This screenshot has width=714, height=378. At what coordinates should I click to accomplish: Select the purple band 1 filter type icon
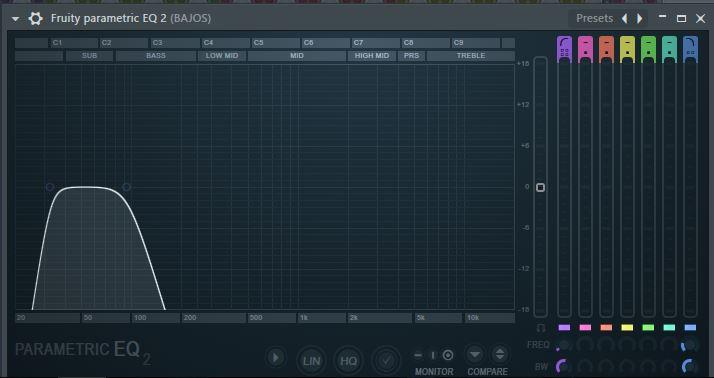[x=564, y=48]
